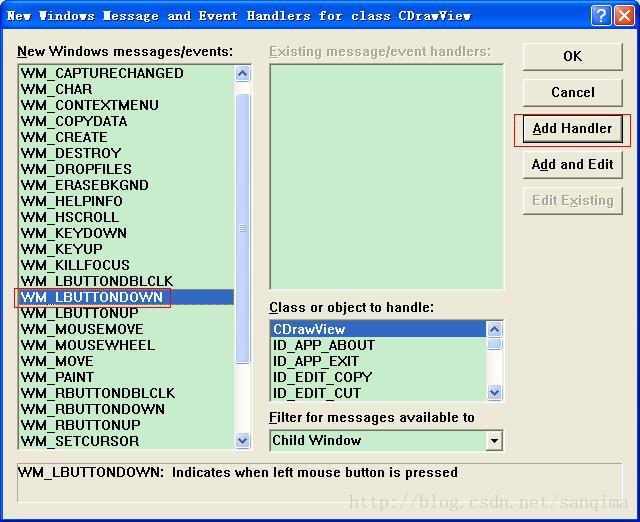This screenshot has height=522, width=640.
Task: Select WM_MOUSEMOVE message
Action: pos(127,329)
